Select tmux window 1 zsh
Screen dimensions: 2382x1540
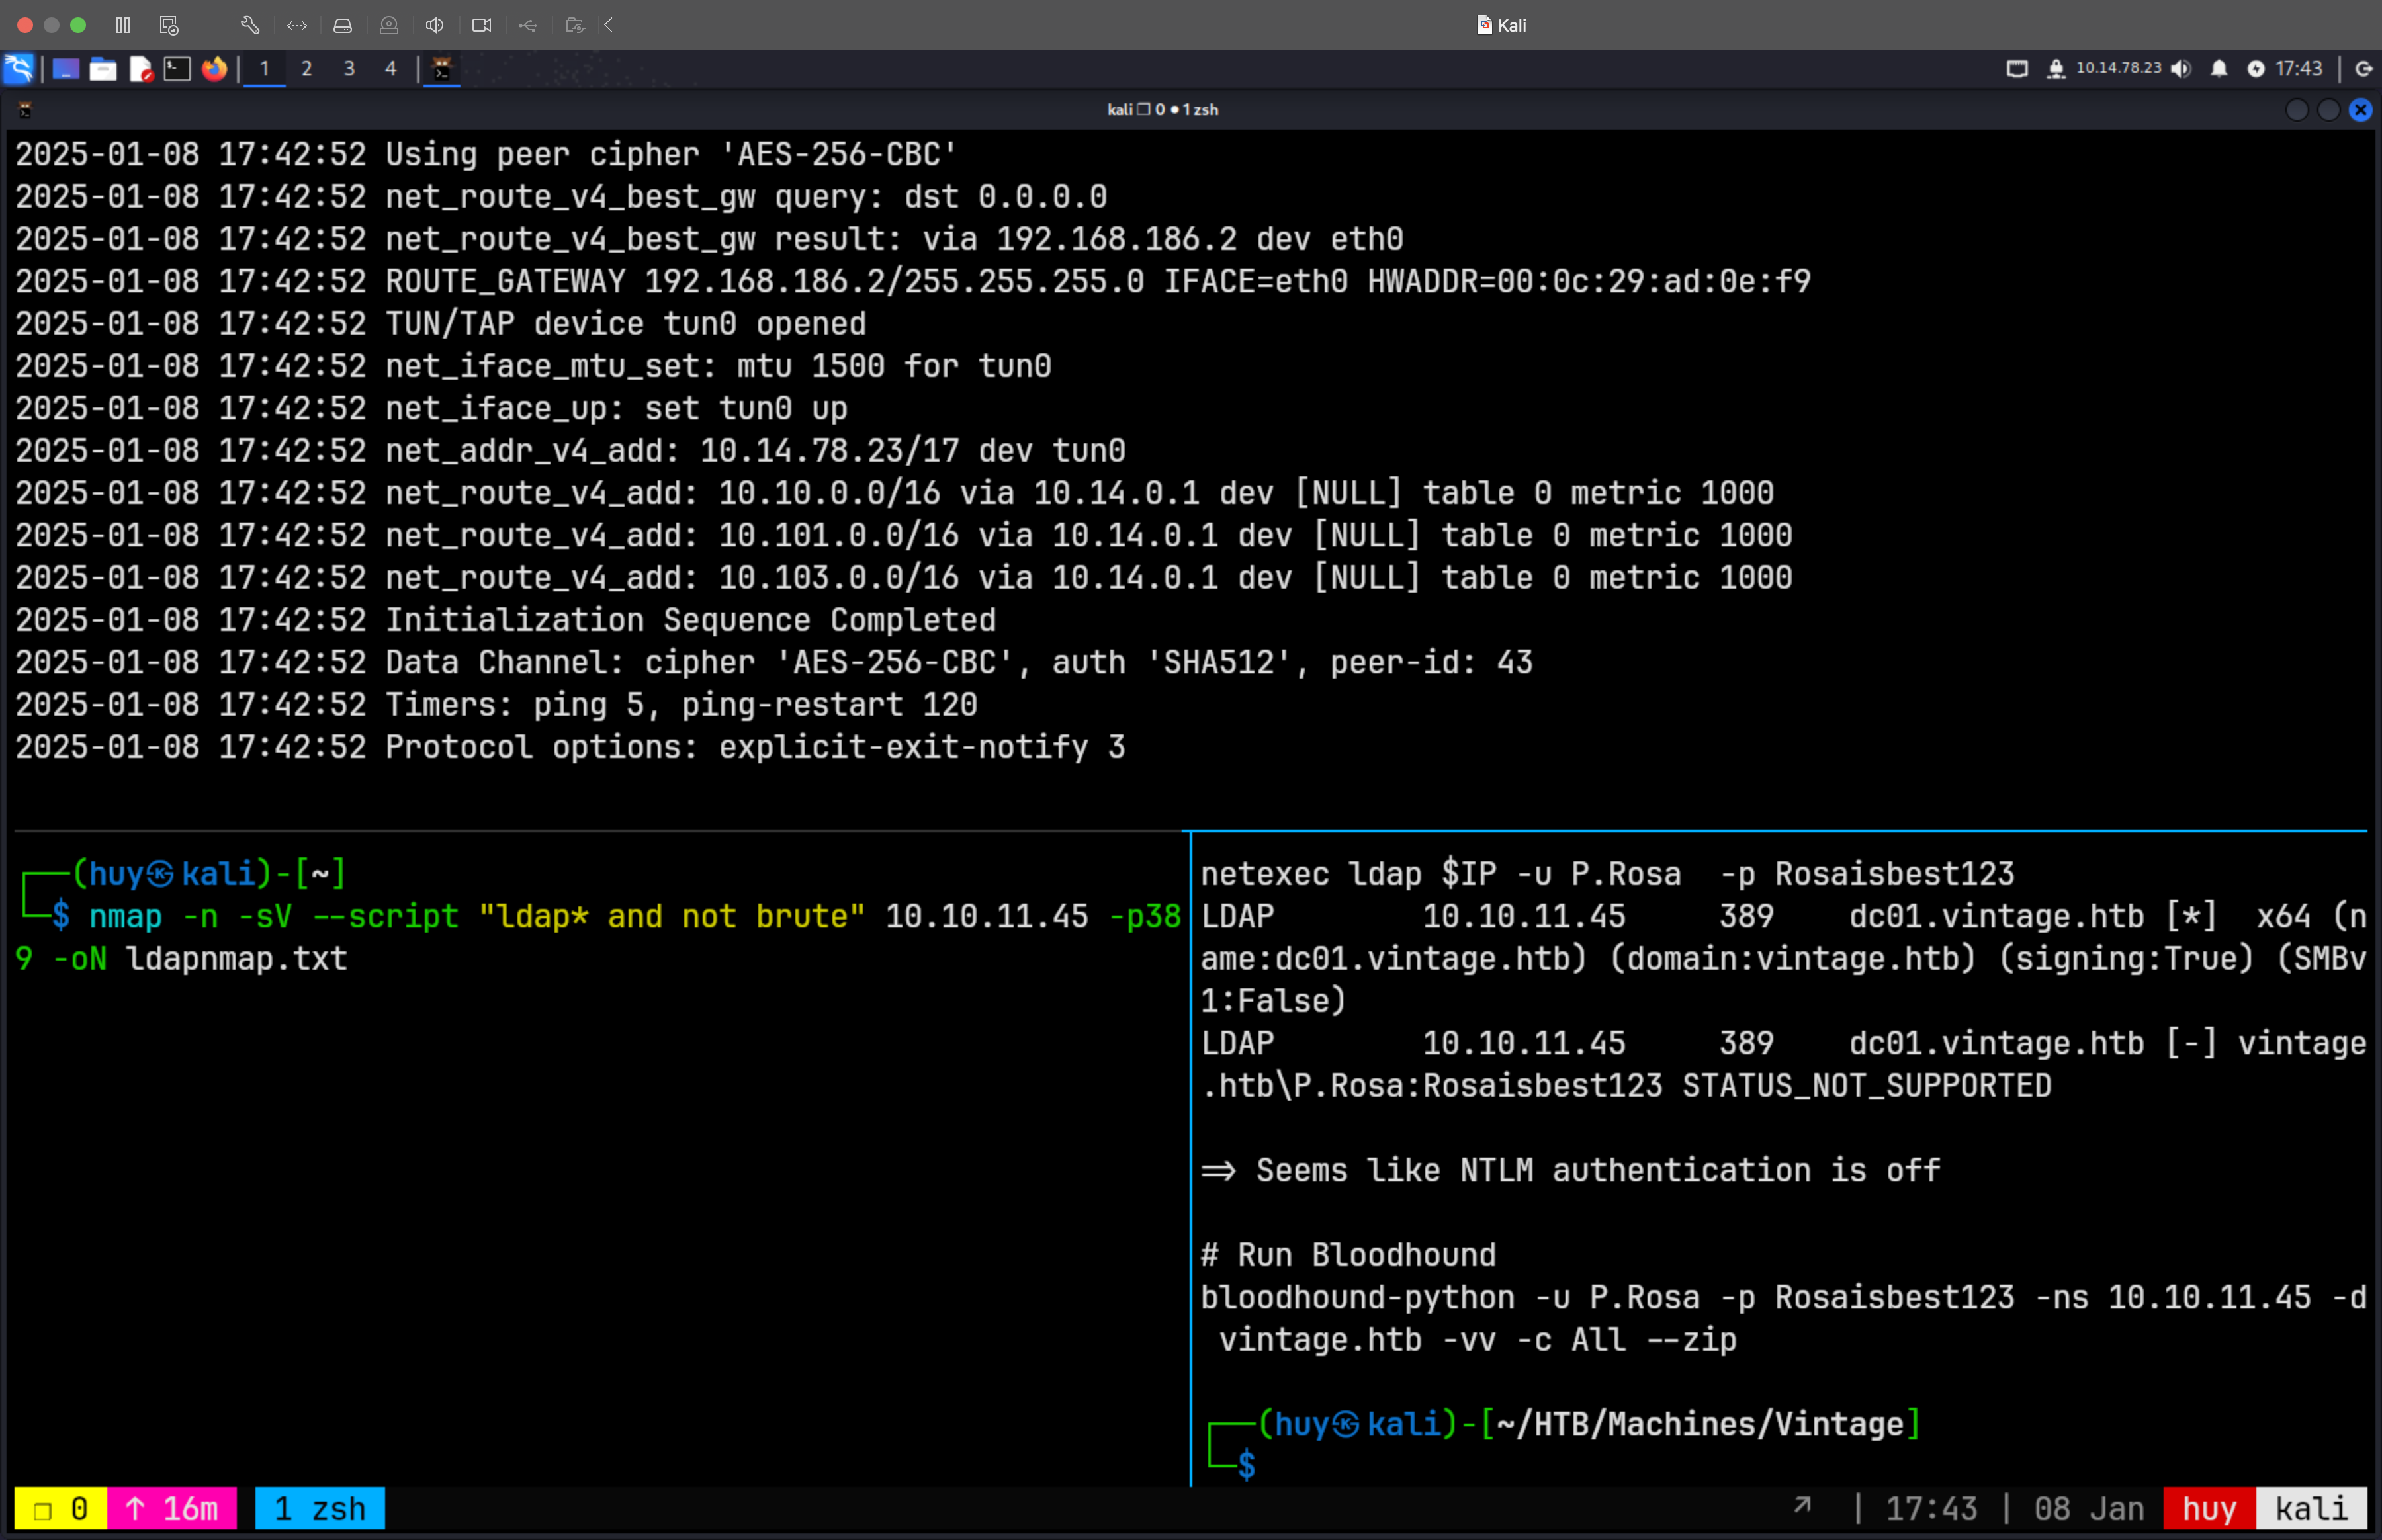(x=320, y=1508)
